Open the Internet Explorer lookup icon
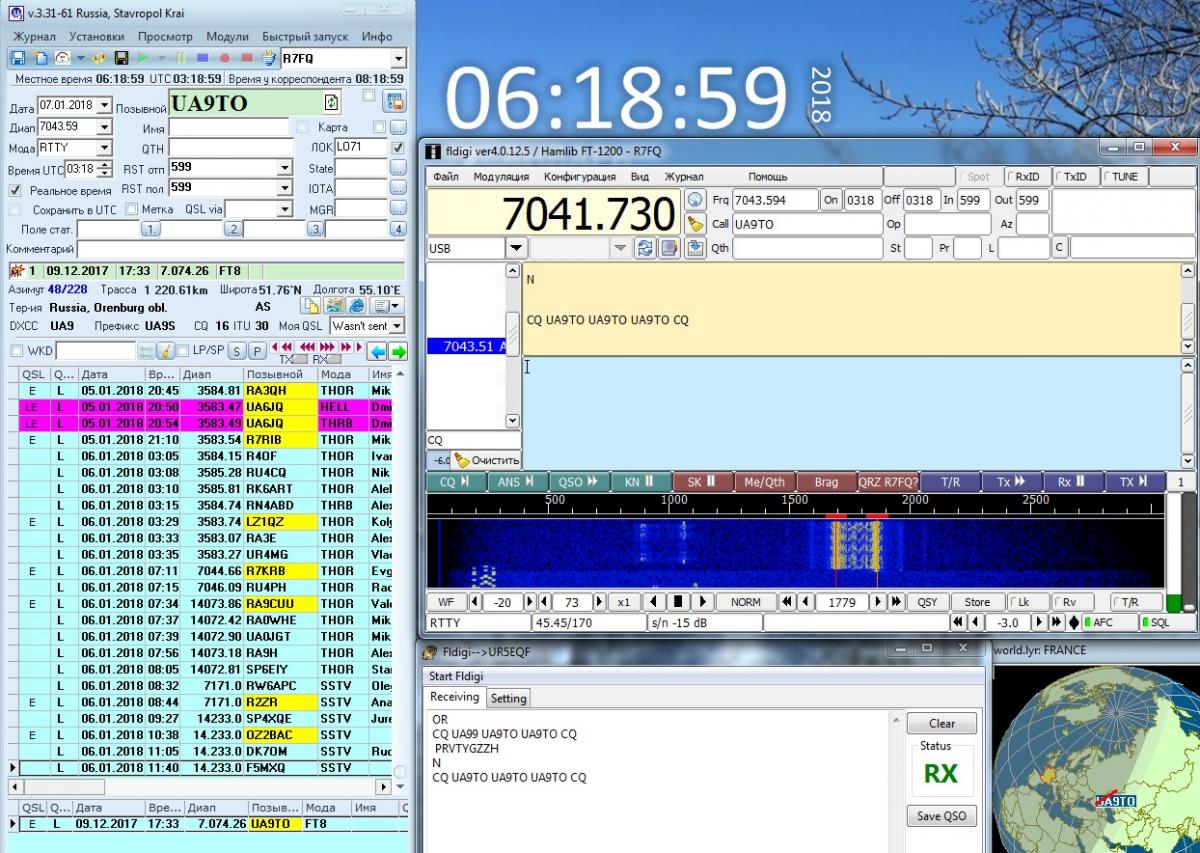 click(357, 306)
